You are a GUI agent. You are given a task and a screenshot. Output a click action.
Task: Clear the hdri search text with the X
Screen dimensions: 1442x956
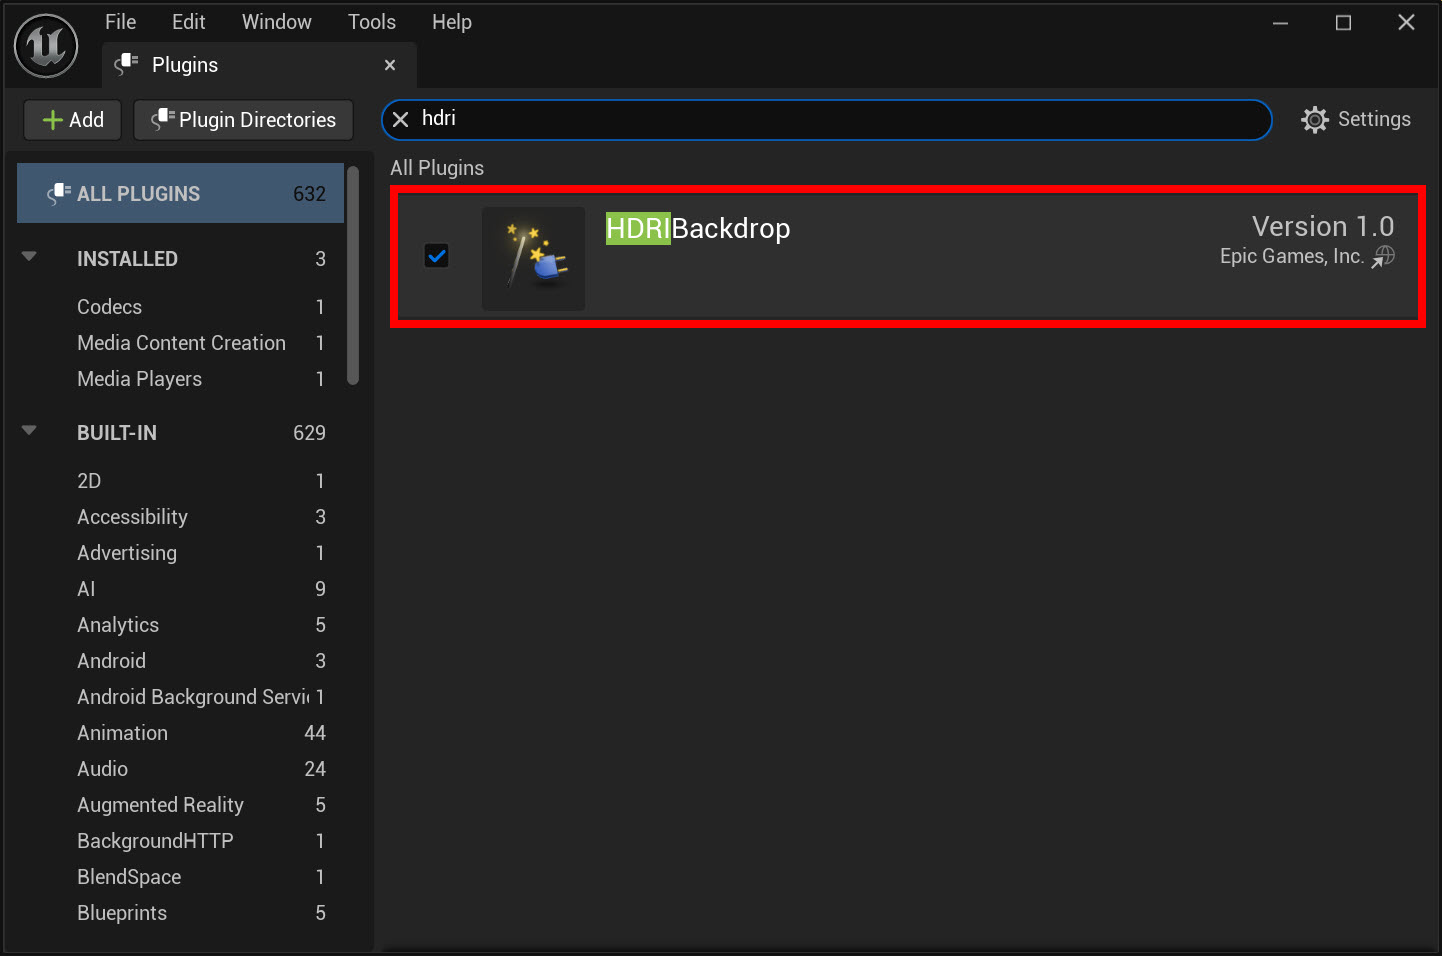(401, 119)
